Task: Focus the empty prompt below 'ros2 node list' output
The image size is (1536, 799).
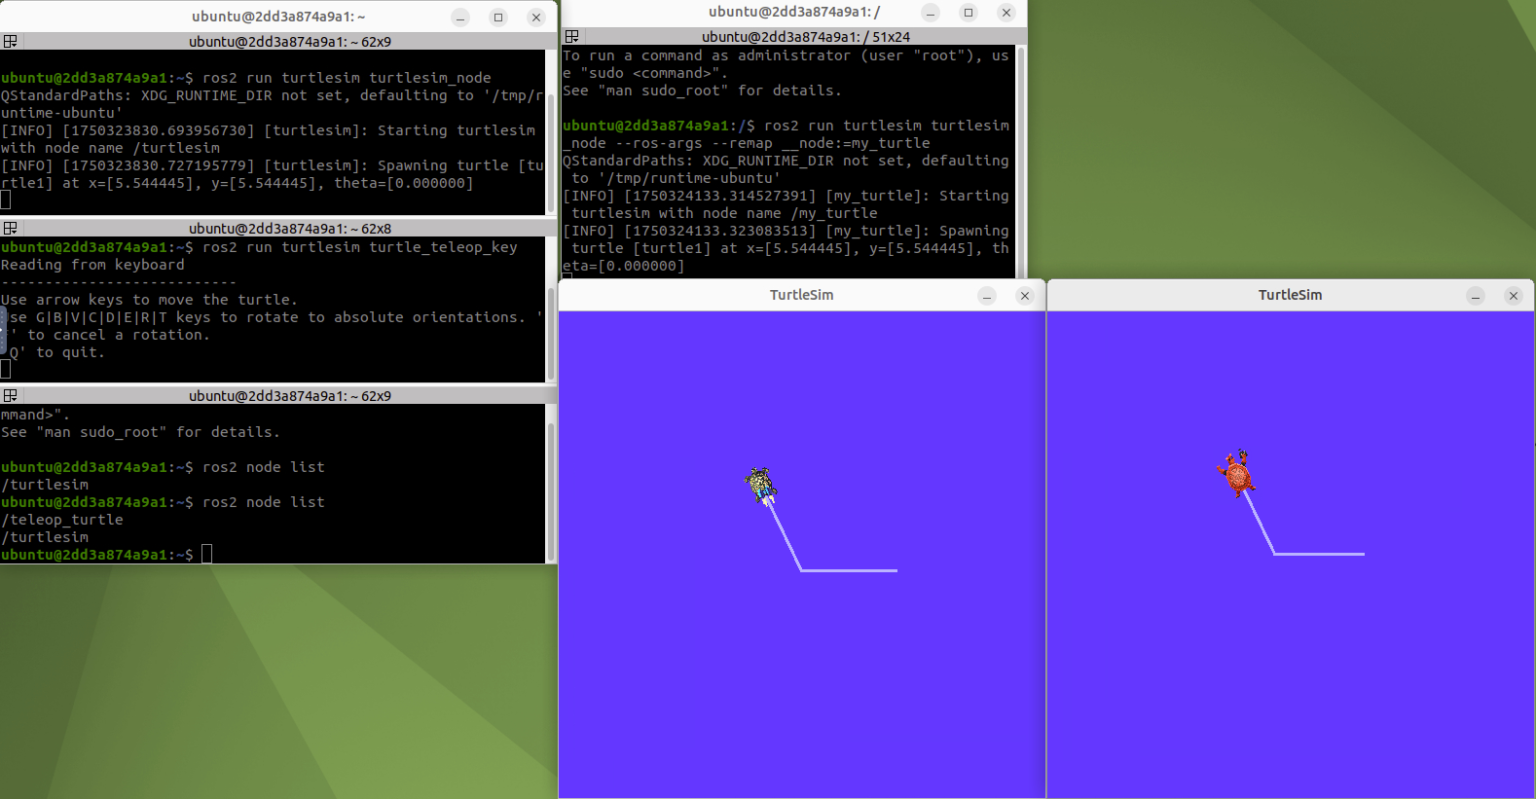Action: (x=207, y=554)
